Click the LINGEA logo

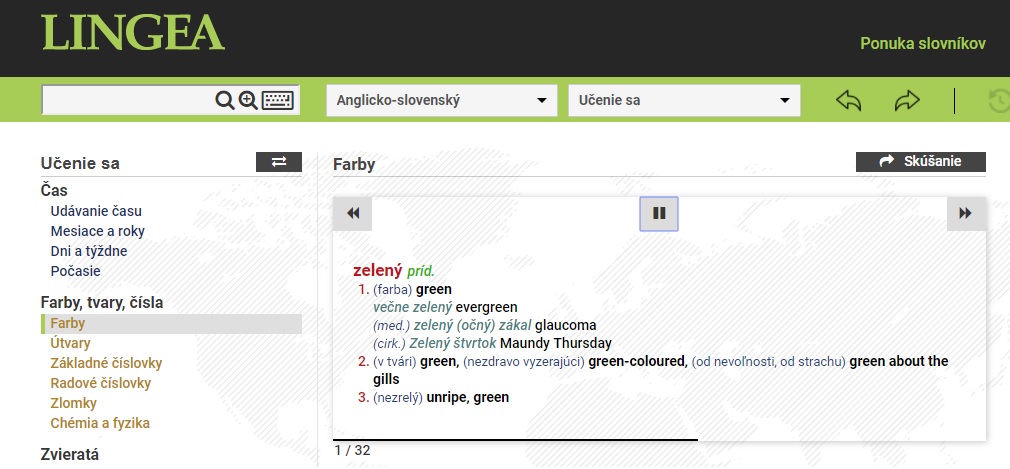tap(133, 33)
